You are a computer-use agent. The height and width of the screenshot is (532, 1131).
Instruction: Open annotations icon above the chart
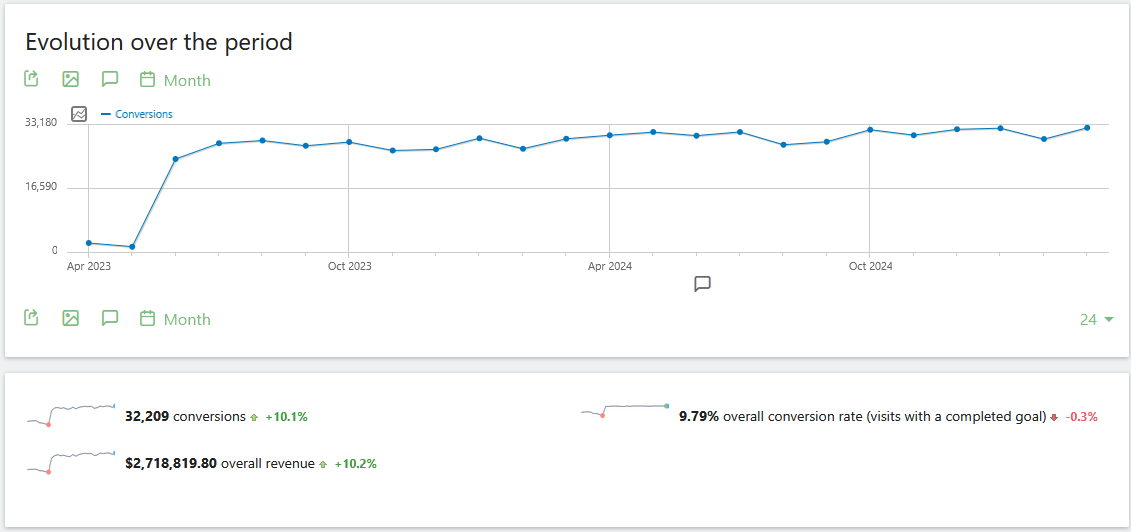pyautogui.click(x=110, y=79)
